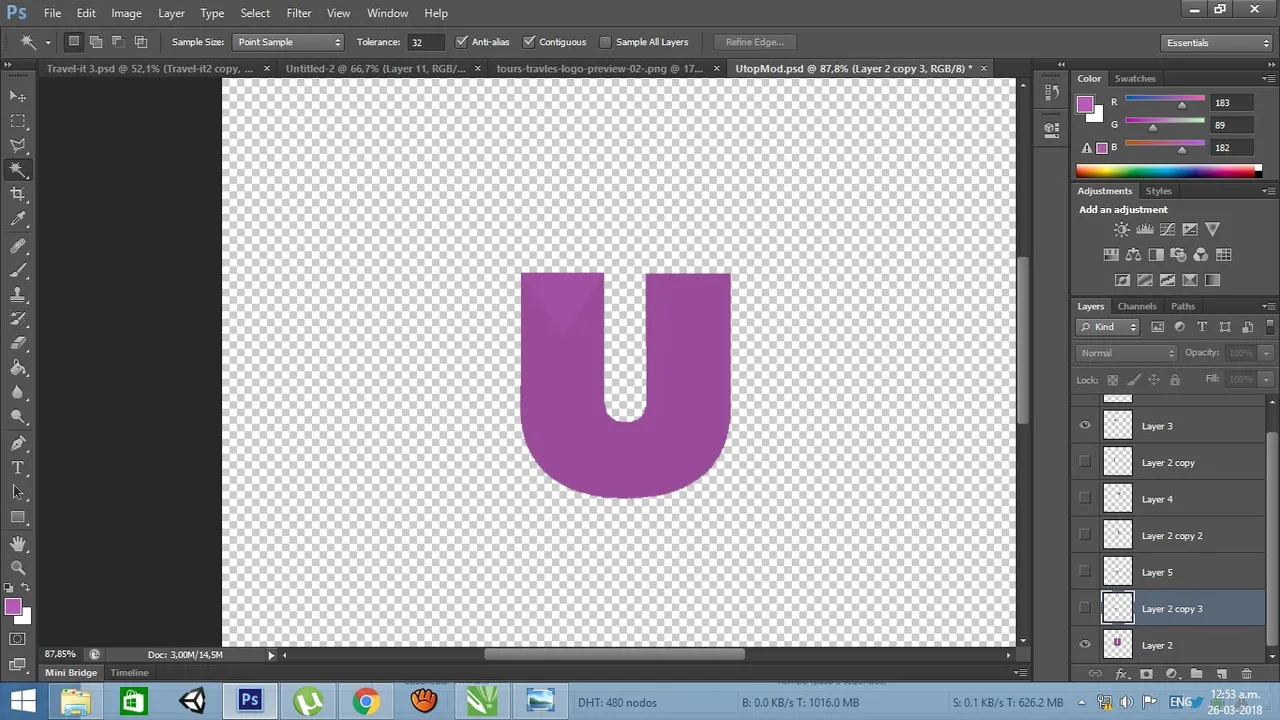Select the Brush tool
Screen dimensions: 1280x720
(18, 271)
